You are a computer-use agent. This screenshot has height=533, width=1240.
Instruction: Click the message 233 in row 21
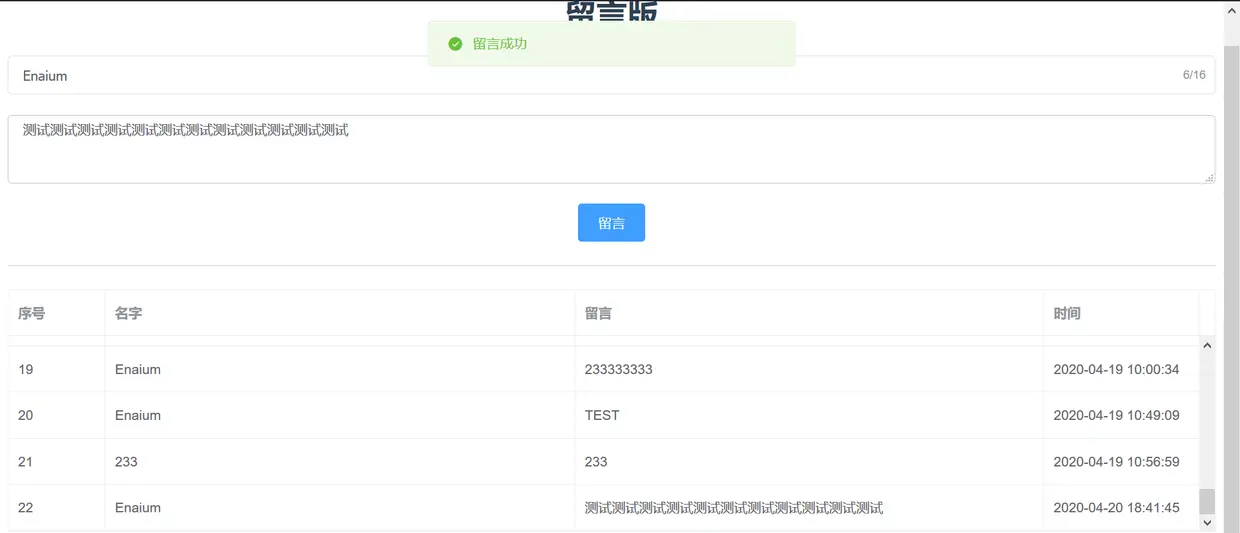tap(597, 461)
